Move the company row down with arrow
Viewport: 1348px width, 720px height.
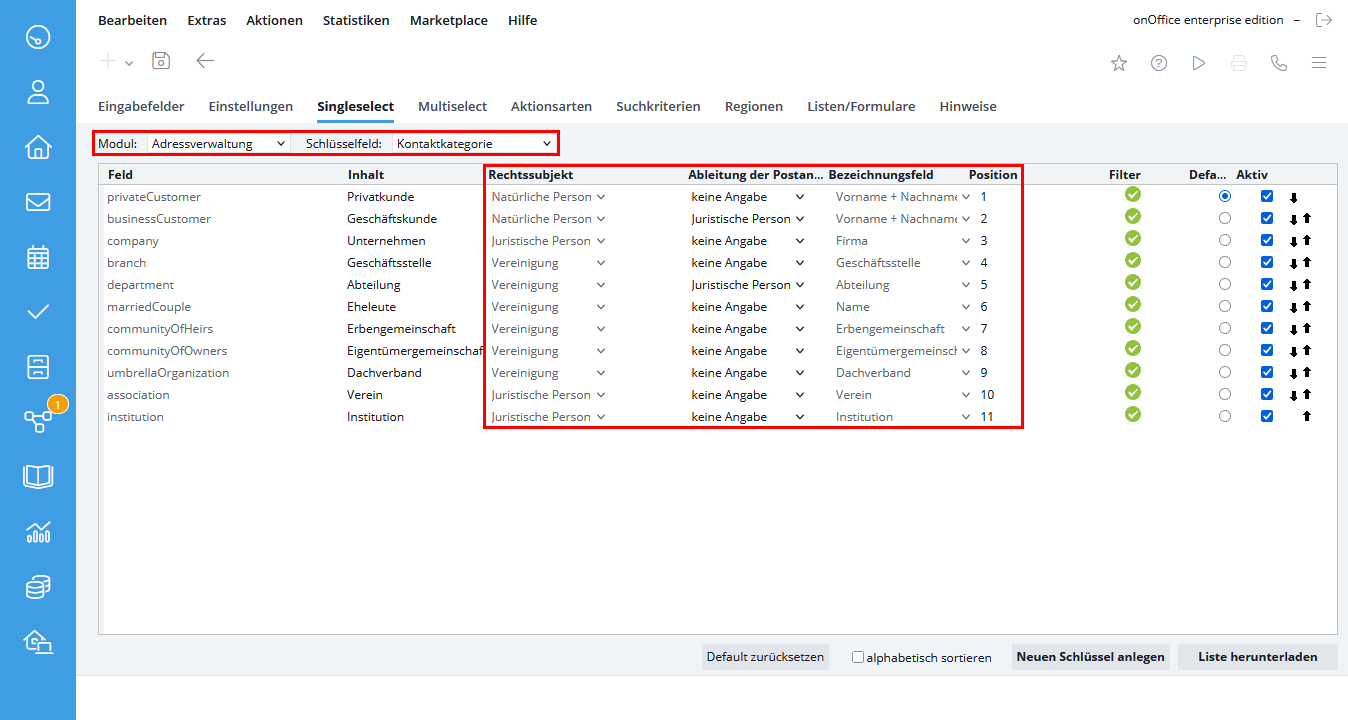[x=1293, y=242]
